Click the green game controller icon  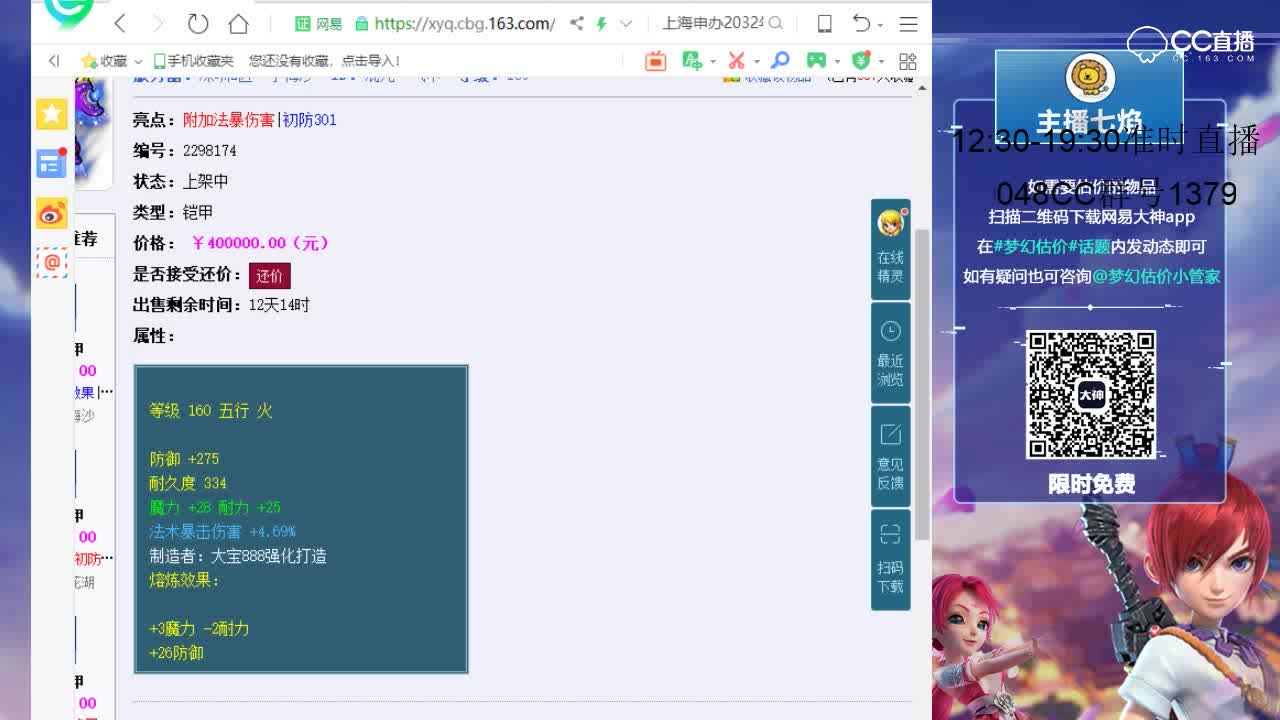click(x=817, y=61)
